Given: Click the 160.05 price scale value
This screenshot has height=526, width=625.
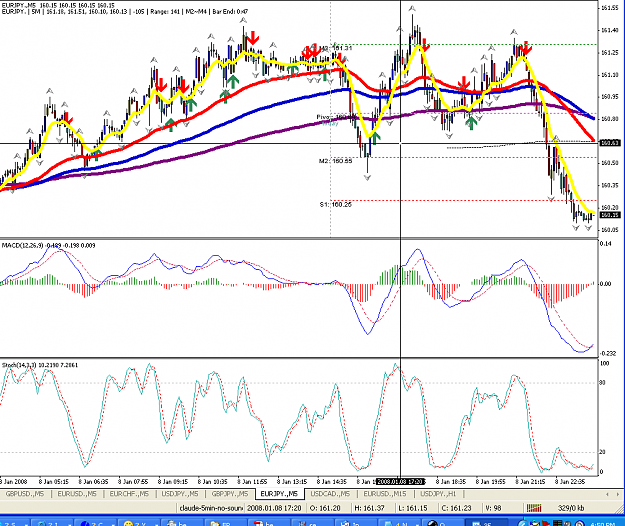Looking at the screenshot, I should [610, 230].
